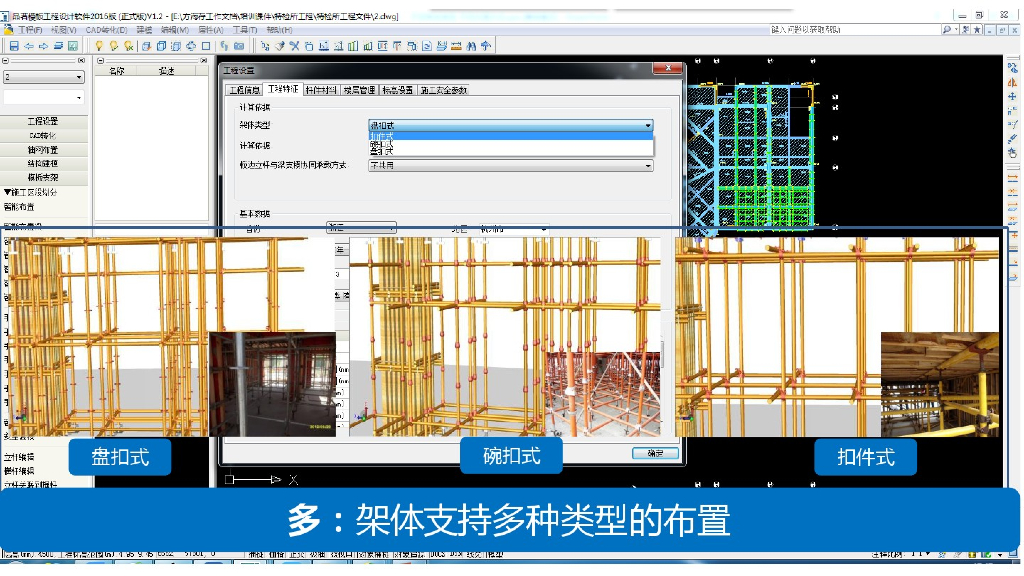Click the 确定 button in dialog
The image size is (1024, 576).
coord(655,453)
